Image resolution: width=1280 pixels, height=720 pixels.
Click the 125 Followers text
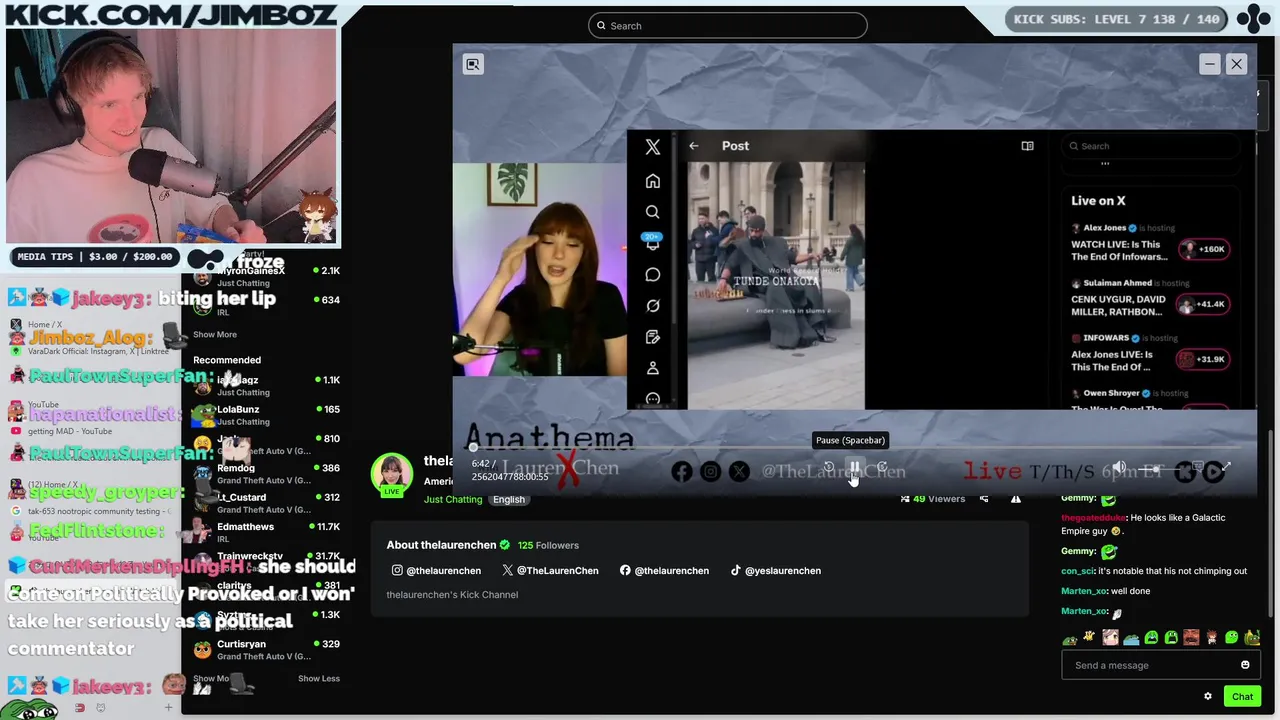pos(548,545)
